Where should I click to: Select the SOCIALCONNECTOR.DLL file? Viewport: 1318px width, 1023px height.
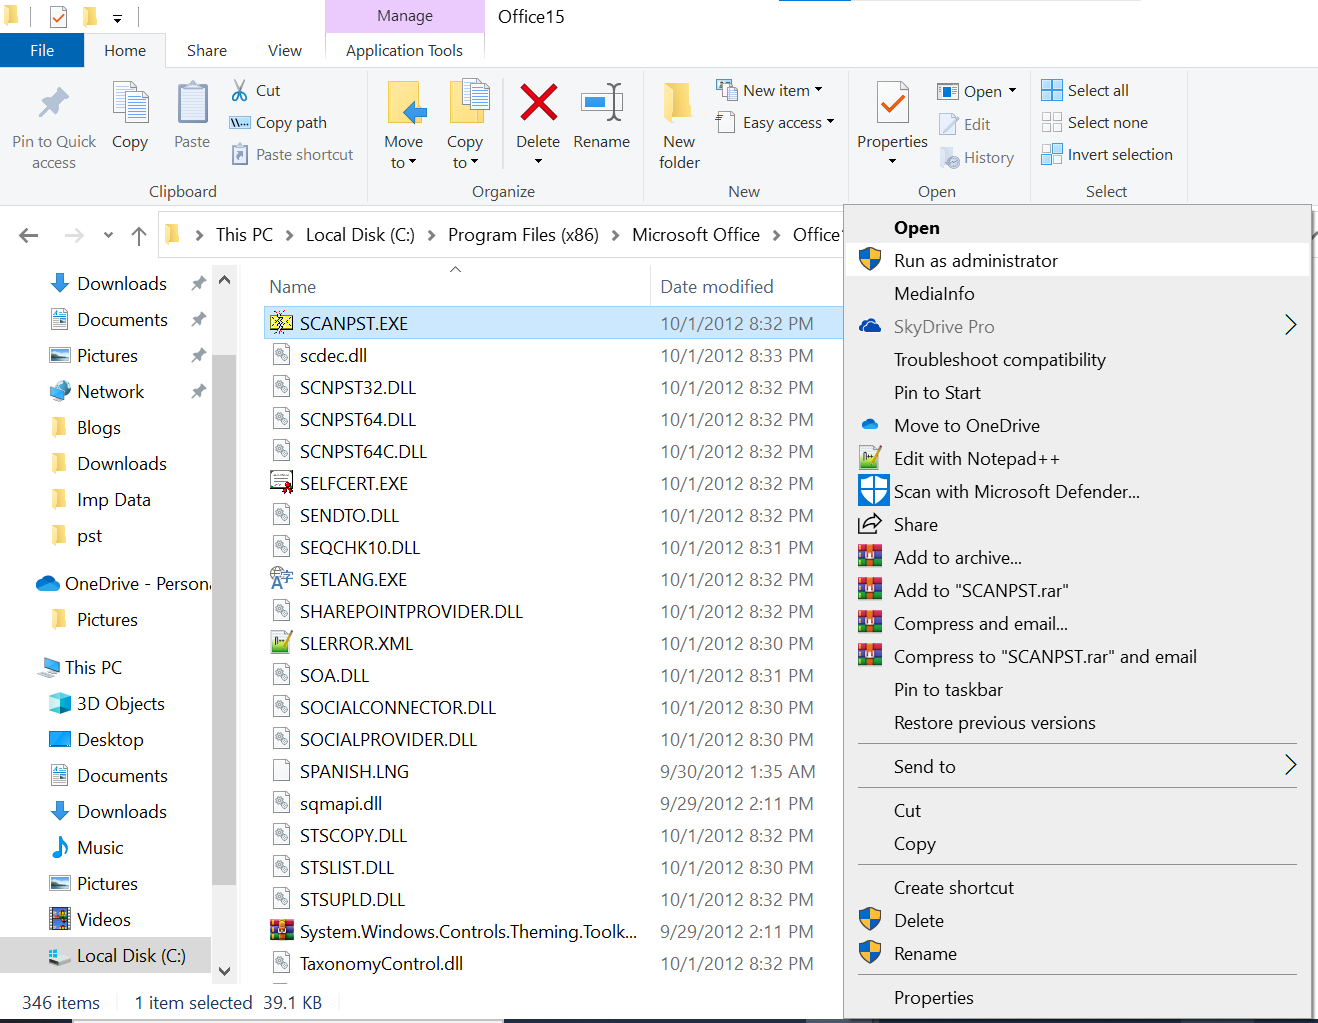[398, 707]
